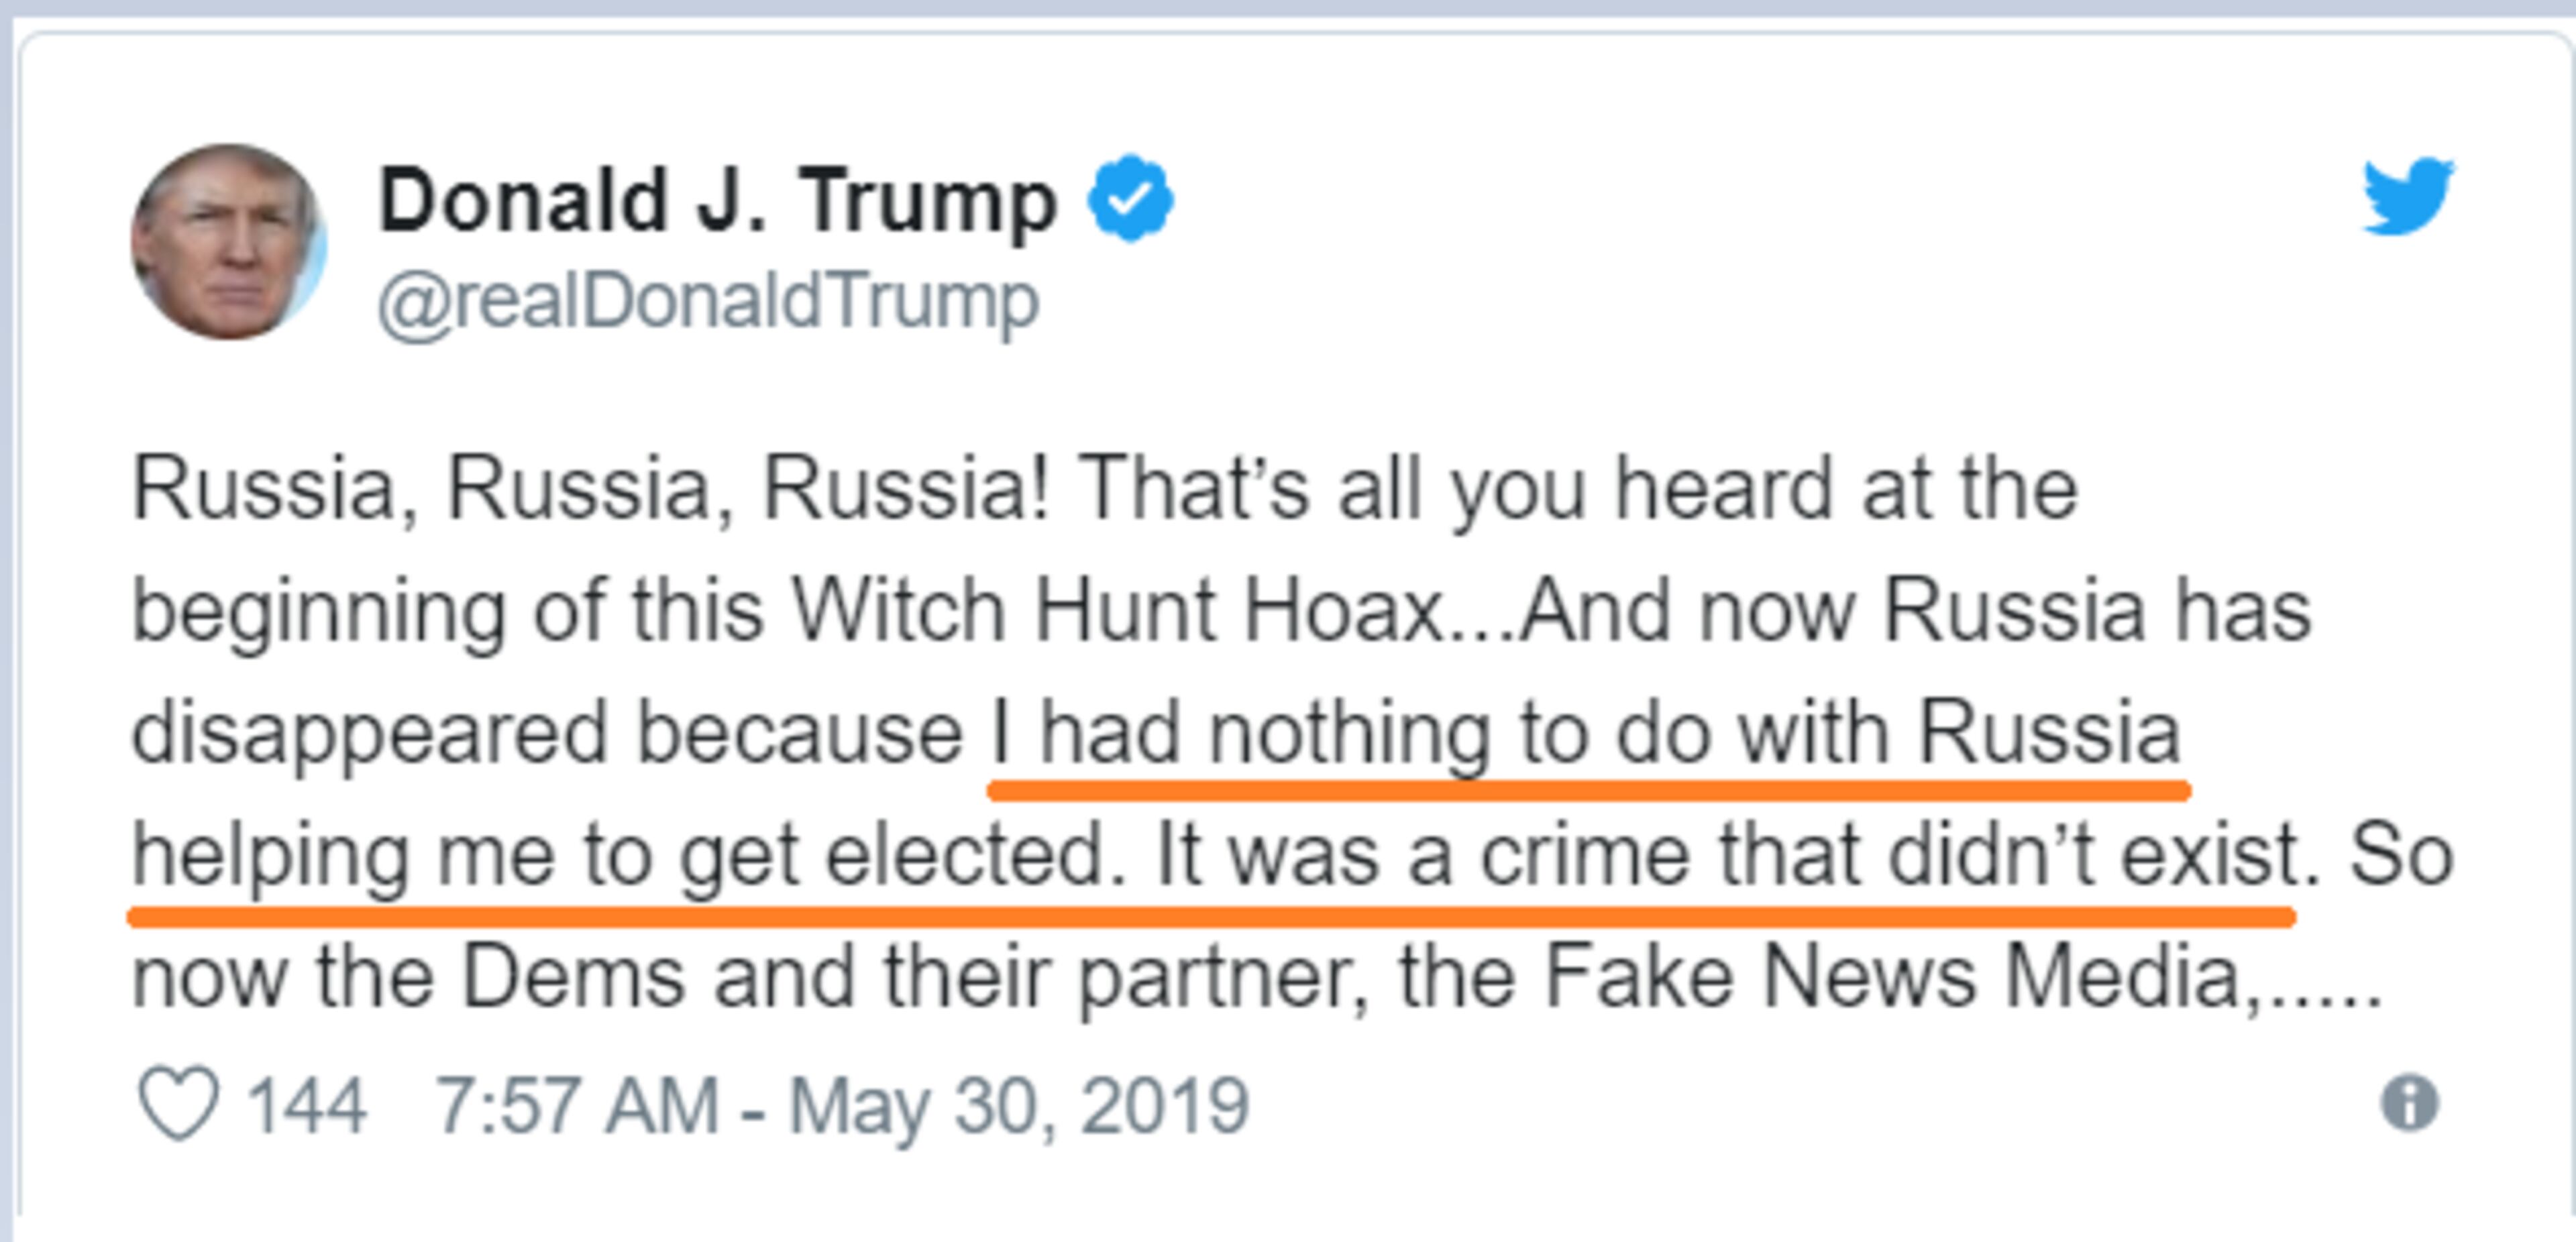Click underlined "It was a crime that didn't exist"

(1727, 855)
